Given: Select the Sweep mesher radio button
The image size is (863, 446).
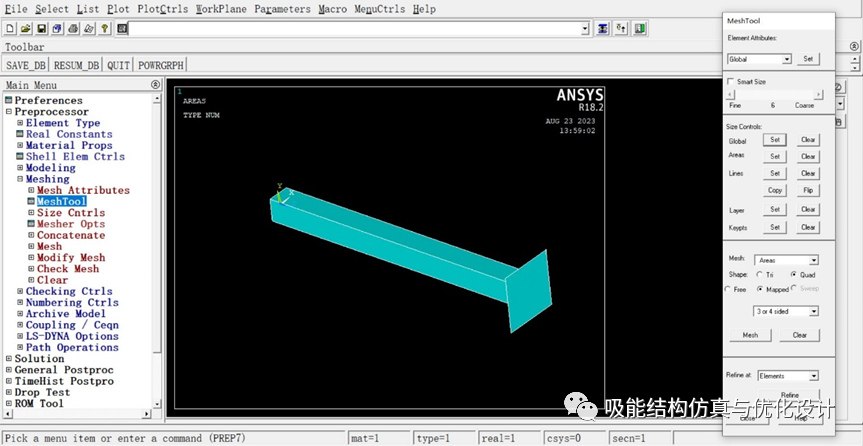Looking at the screenshot, I should [x=794, y=288].
